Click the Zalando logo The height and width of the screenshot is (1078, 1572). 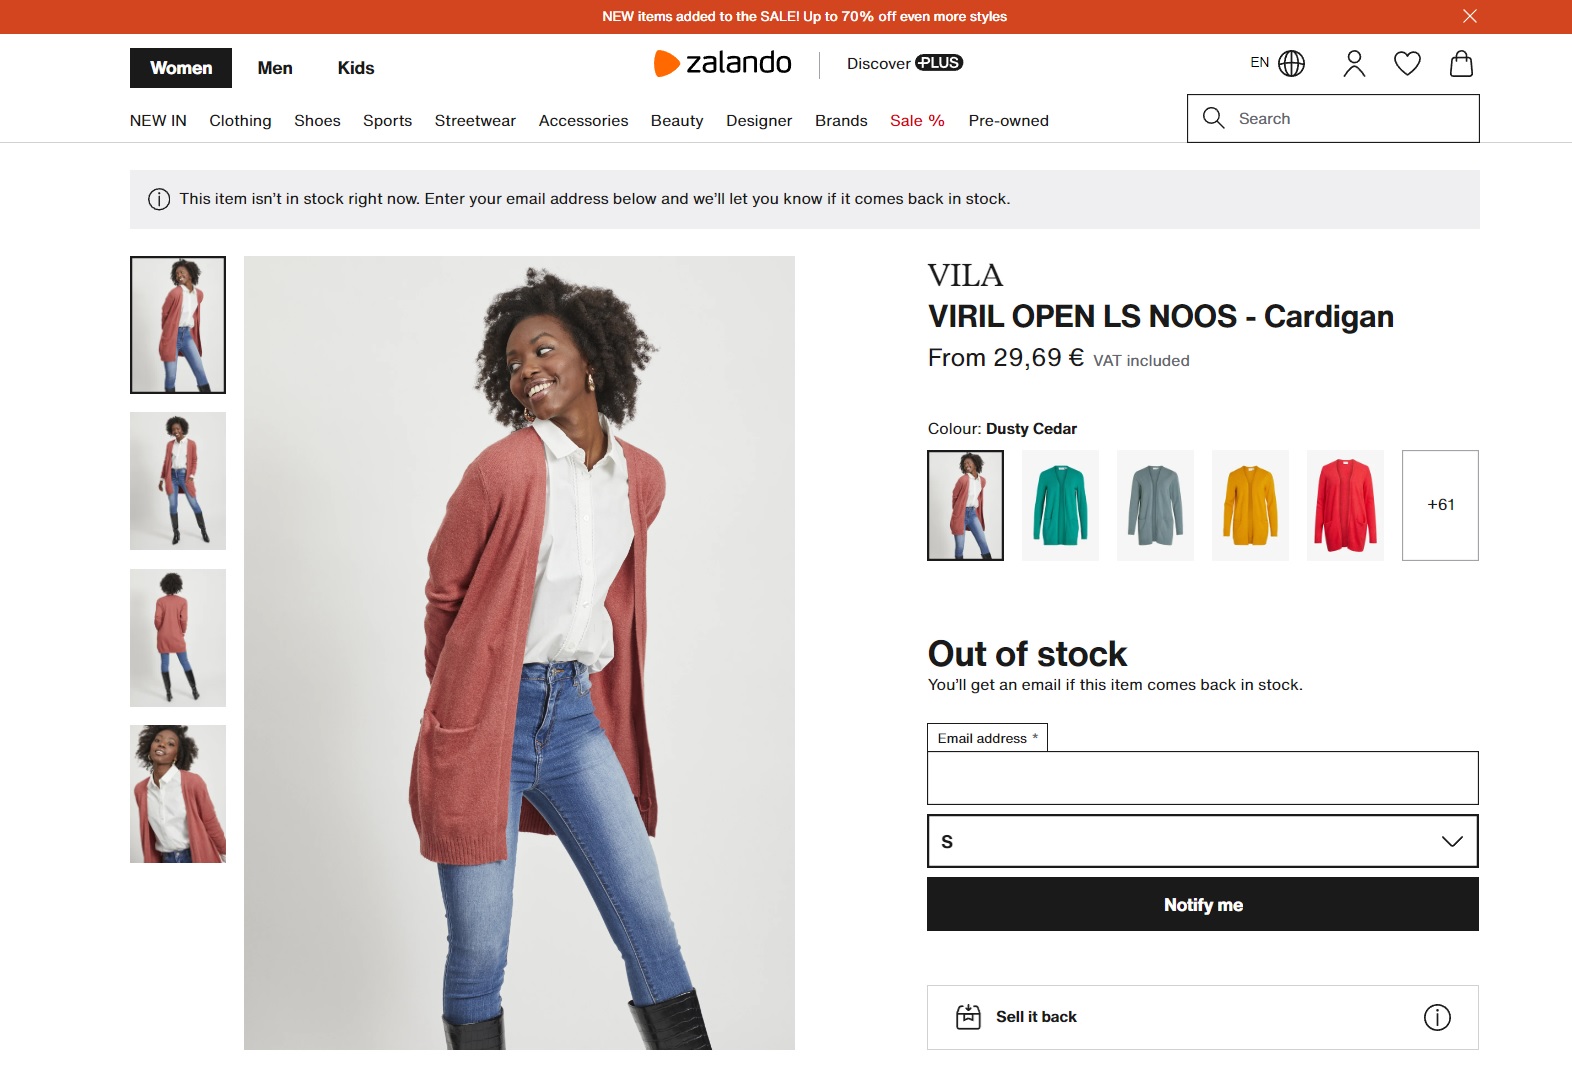[x=722, y=63]
